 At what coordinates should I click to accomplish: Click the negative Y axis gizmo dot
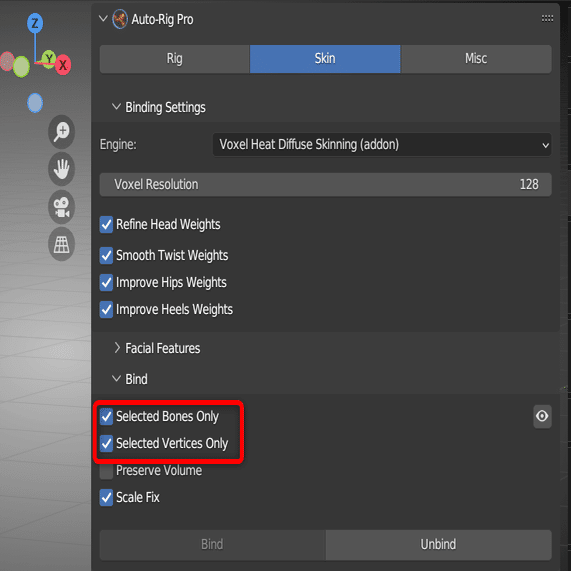pos(21,67)
